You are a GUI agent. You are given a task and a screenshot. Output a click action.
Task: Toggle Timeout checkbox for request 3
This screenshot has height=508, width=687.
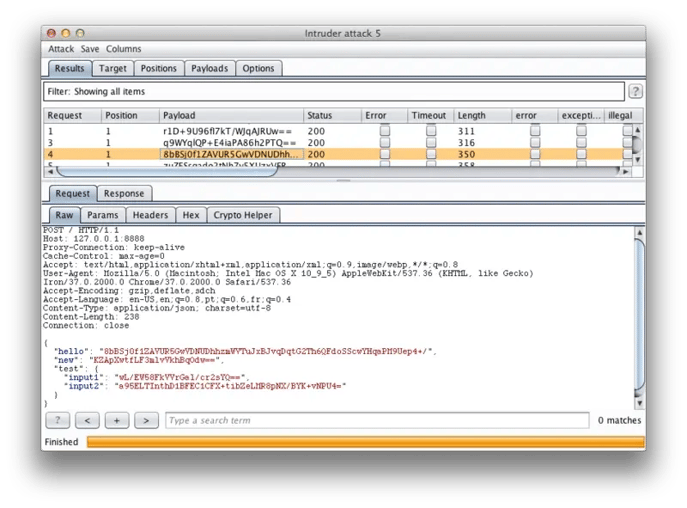[x=432, y=143]
